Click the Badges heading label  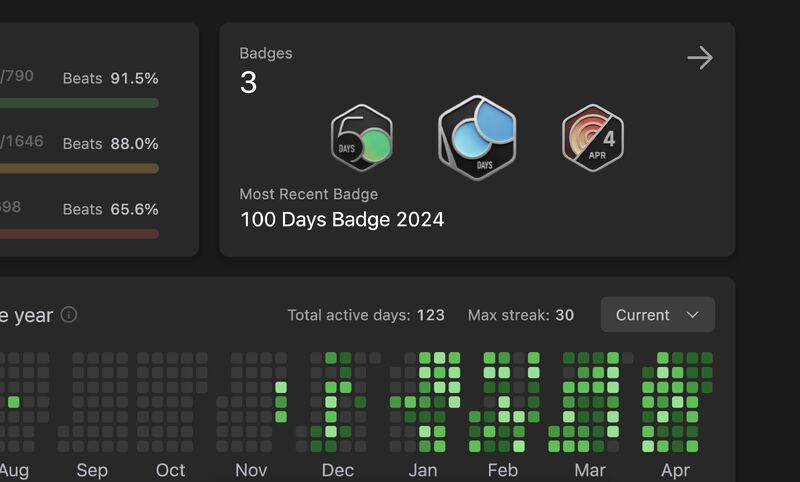tap(266, 53)
